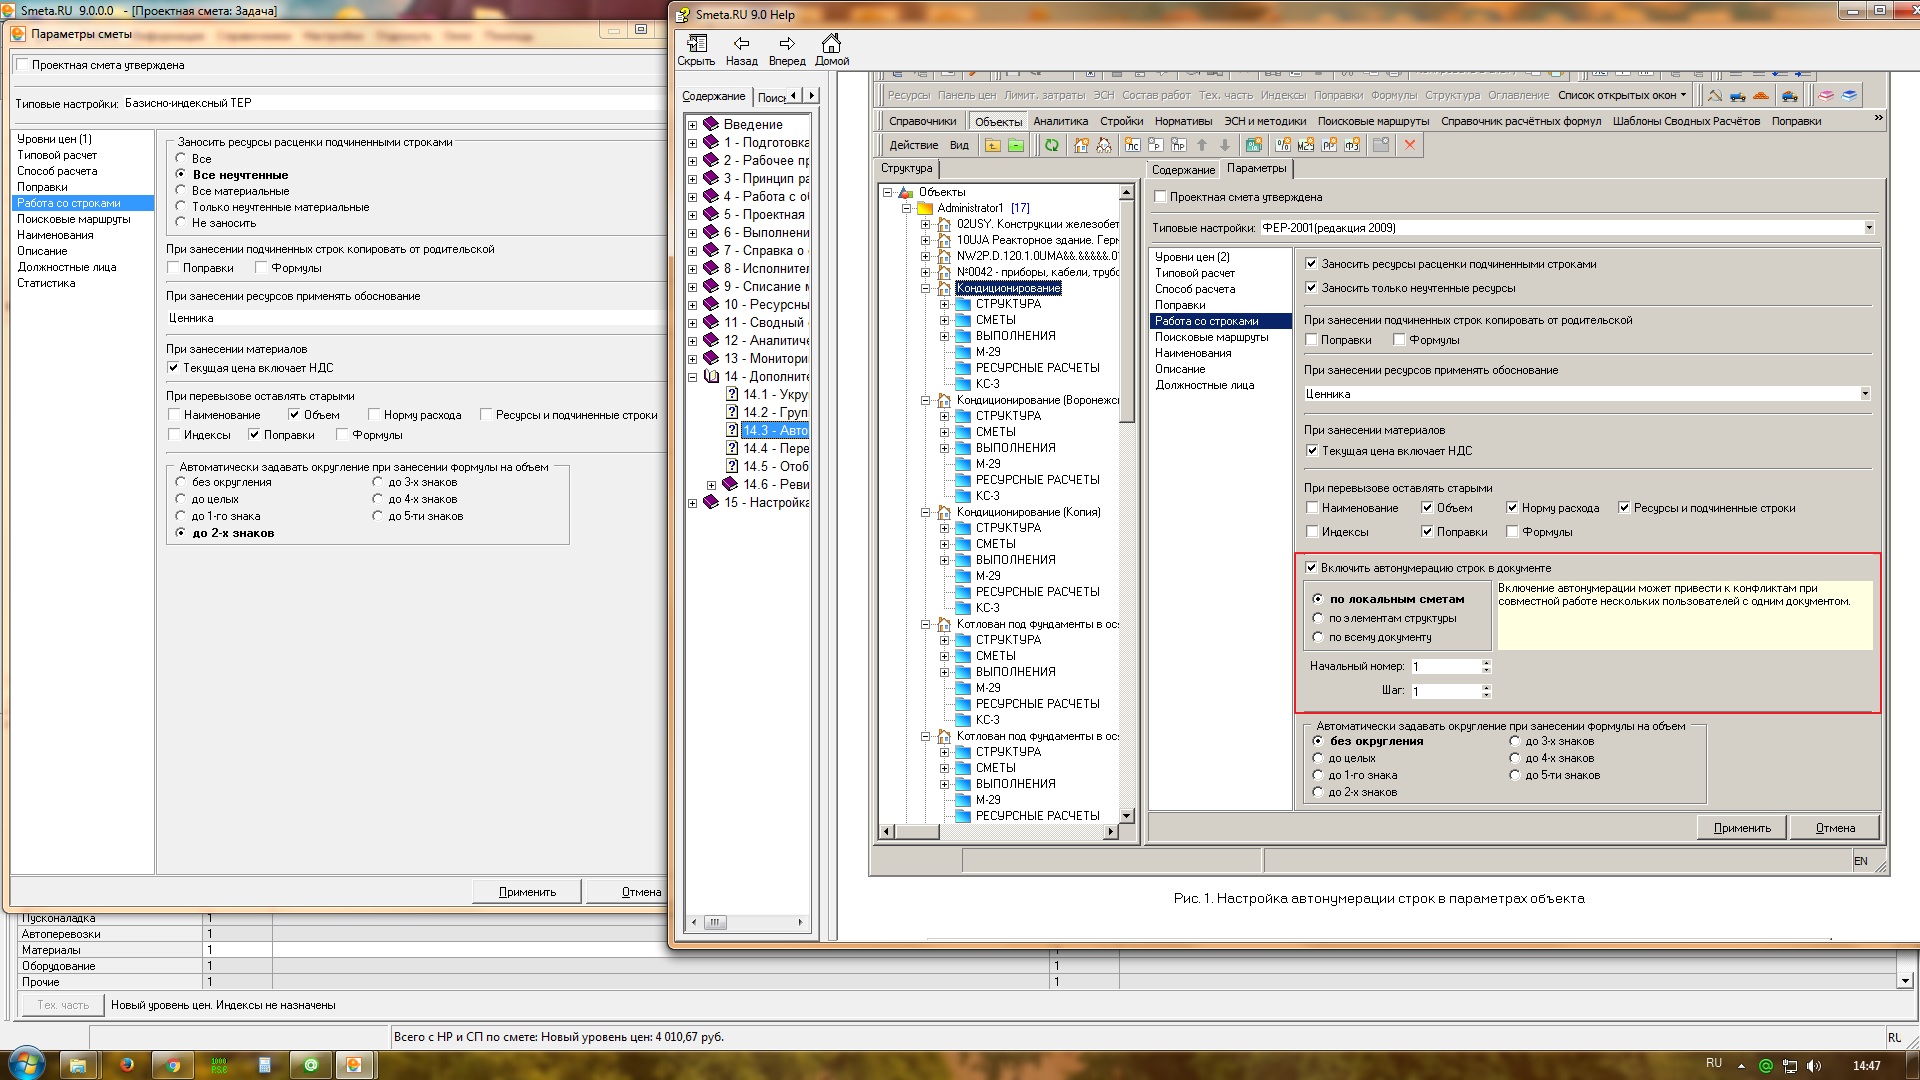Switch to Smeta.RU taskbar button
The image size is (1920, 1080).
click(353, 1065)
